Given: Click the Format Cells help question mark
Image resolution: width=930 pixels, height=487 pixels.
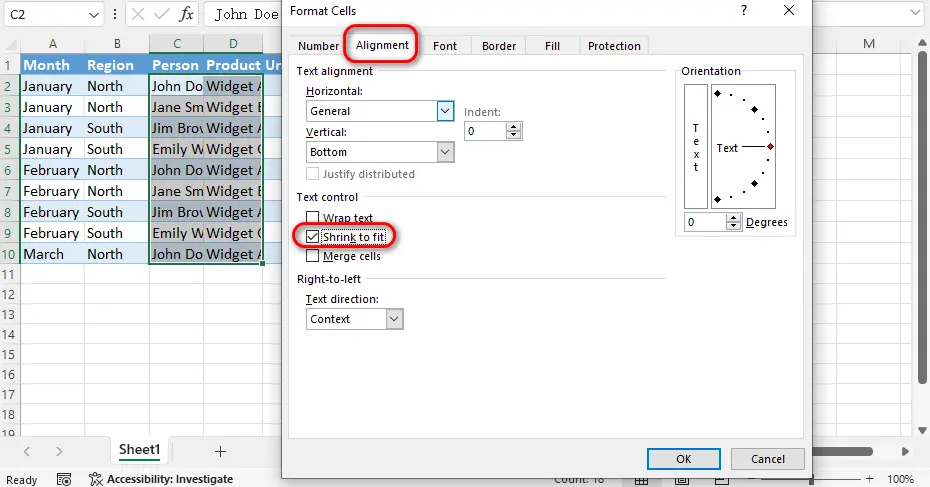Looking at the screenshot, I should click(x=744, y=10).
